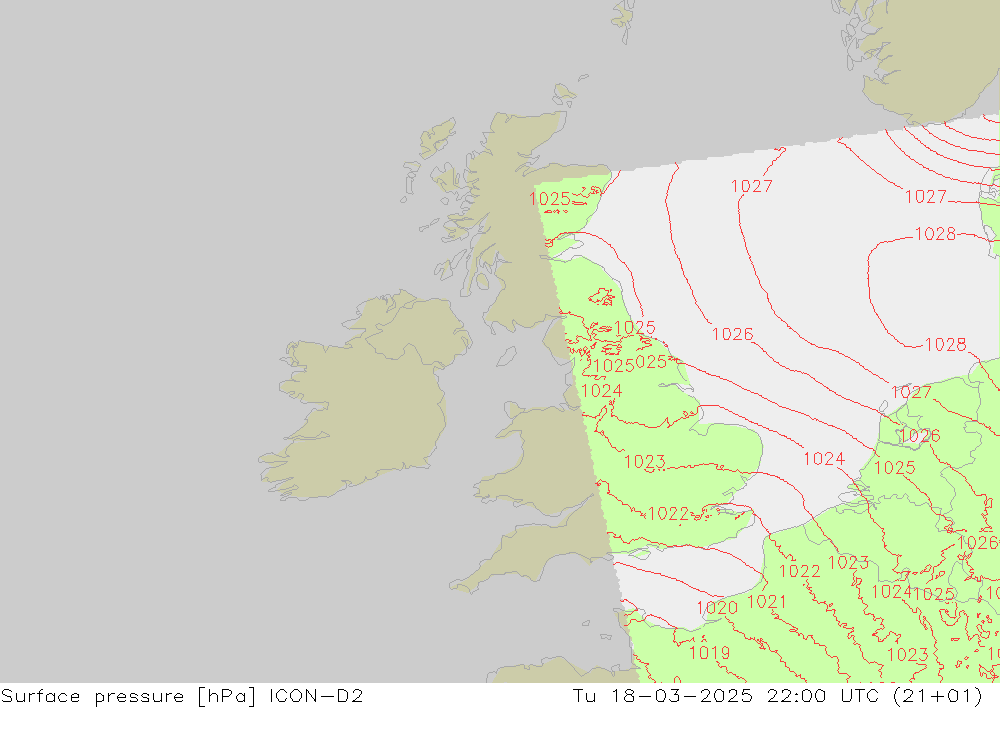This screenshot has height=733, width=1000.
Task: Click the 1020 isobar label
Action: (717, 608)
